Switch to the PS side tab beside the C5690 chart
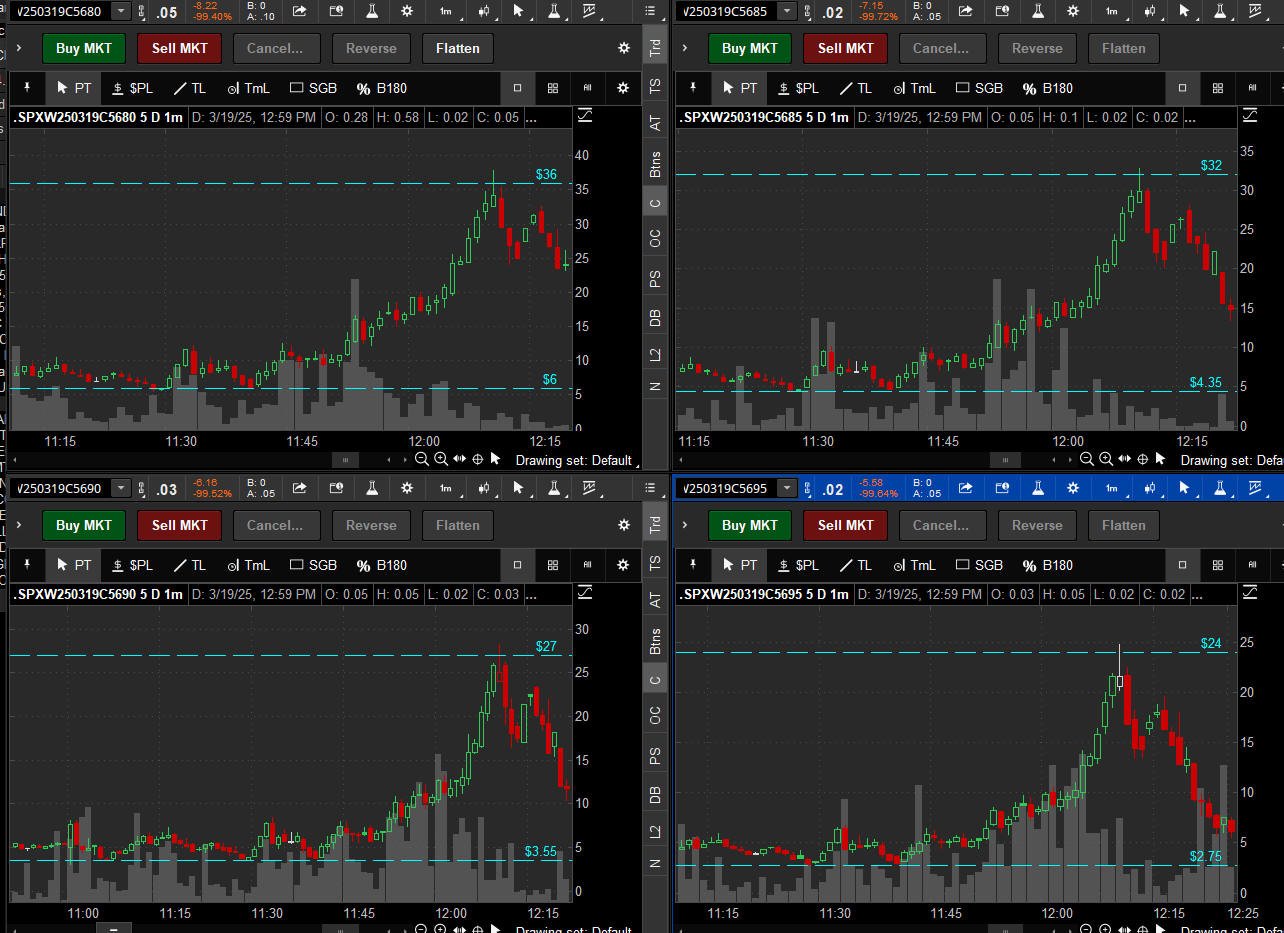Screen dimensions: 1284x933 pos(655,757)
